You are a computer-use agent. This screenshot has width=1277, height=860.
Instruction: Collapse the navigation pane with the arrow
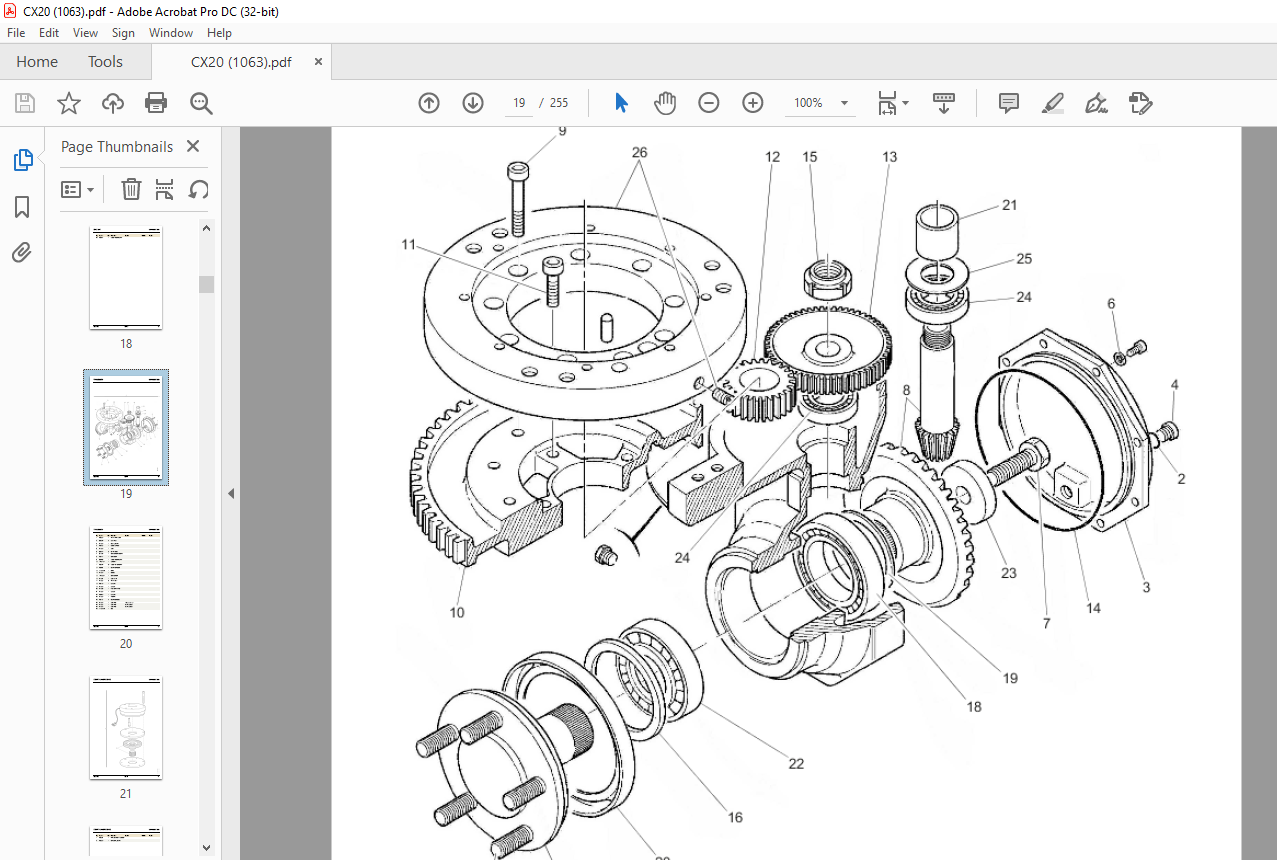click(232, 493)
